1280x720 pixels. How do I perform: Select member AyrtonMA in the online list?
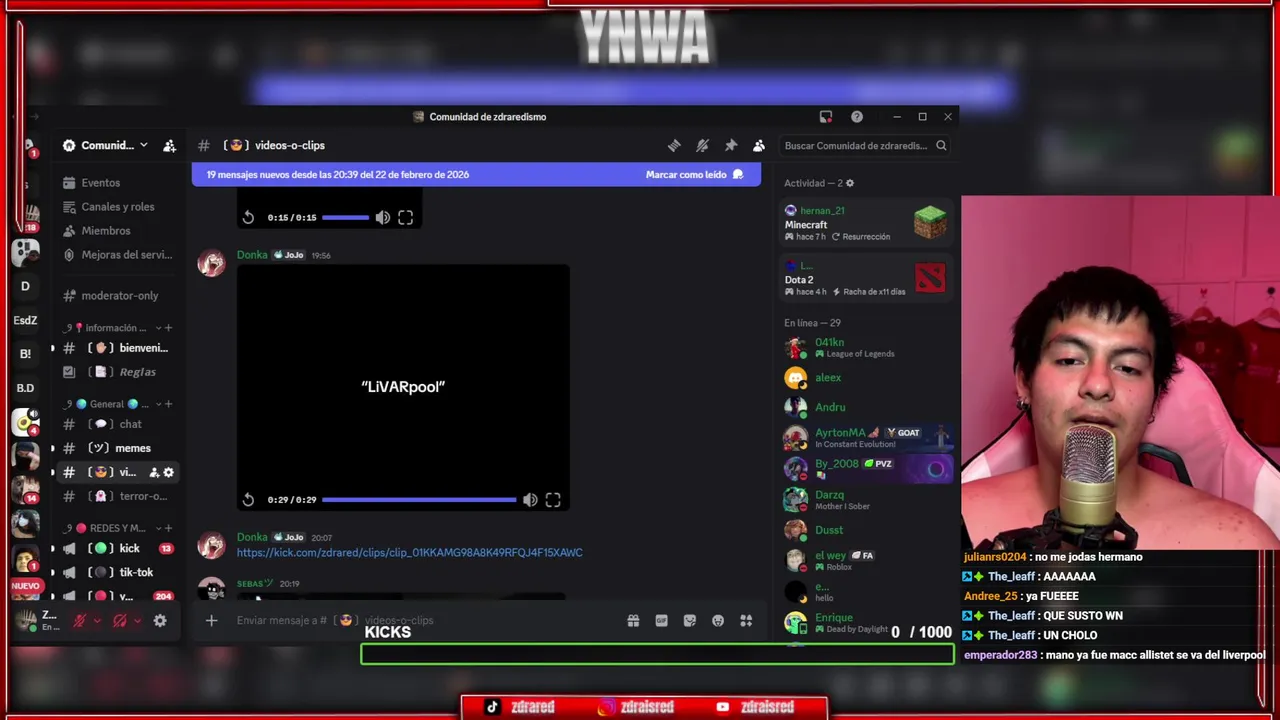[x=865, y=438]
